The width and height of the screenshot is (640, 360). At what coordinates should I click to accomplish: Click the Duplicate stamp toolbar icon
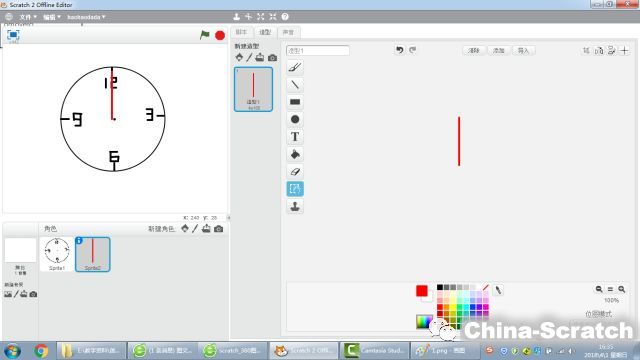(x=236, y=17)
